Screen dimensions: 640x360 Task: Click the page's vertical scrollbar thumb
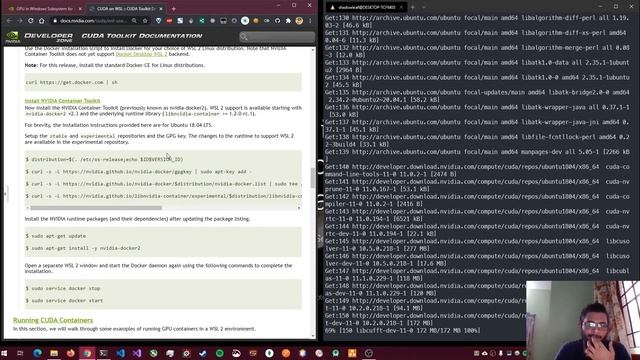pyautogui.click(x=313, y=178)
